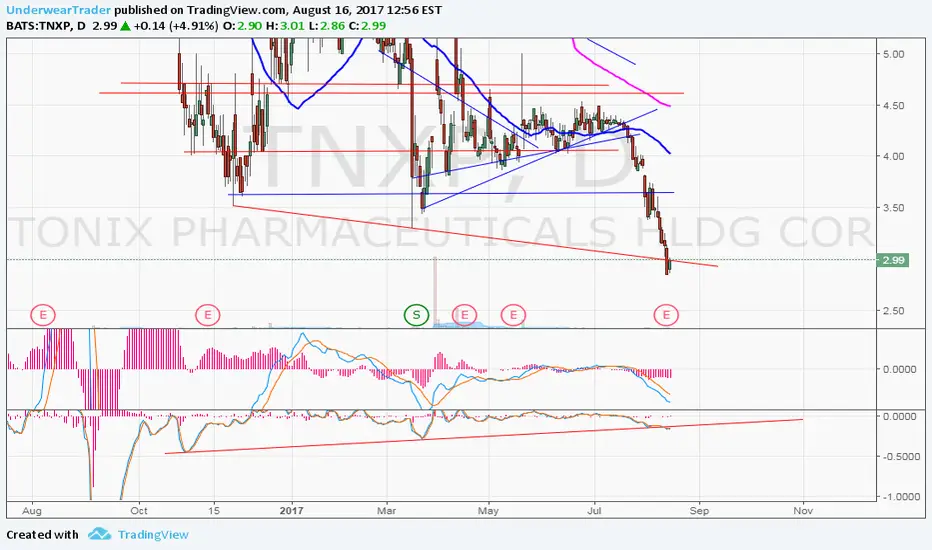Image resolution: width=932 pixels, height=550 pixels.
Task: Click the 'E' earnings marker under the latest candle
Action: pyautogui.click(x=666, y=315)
